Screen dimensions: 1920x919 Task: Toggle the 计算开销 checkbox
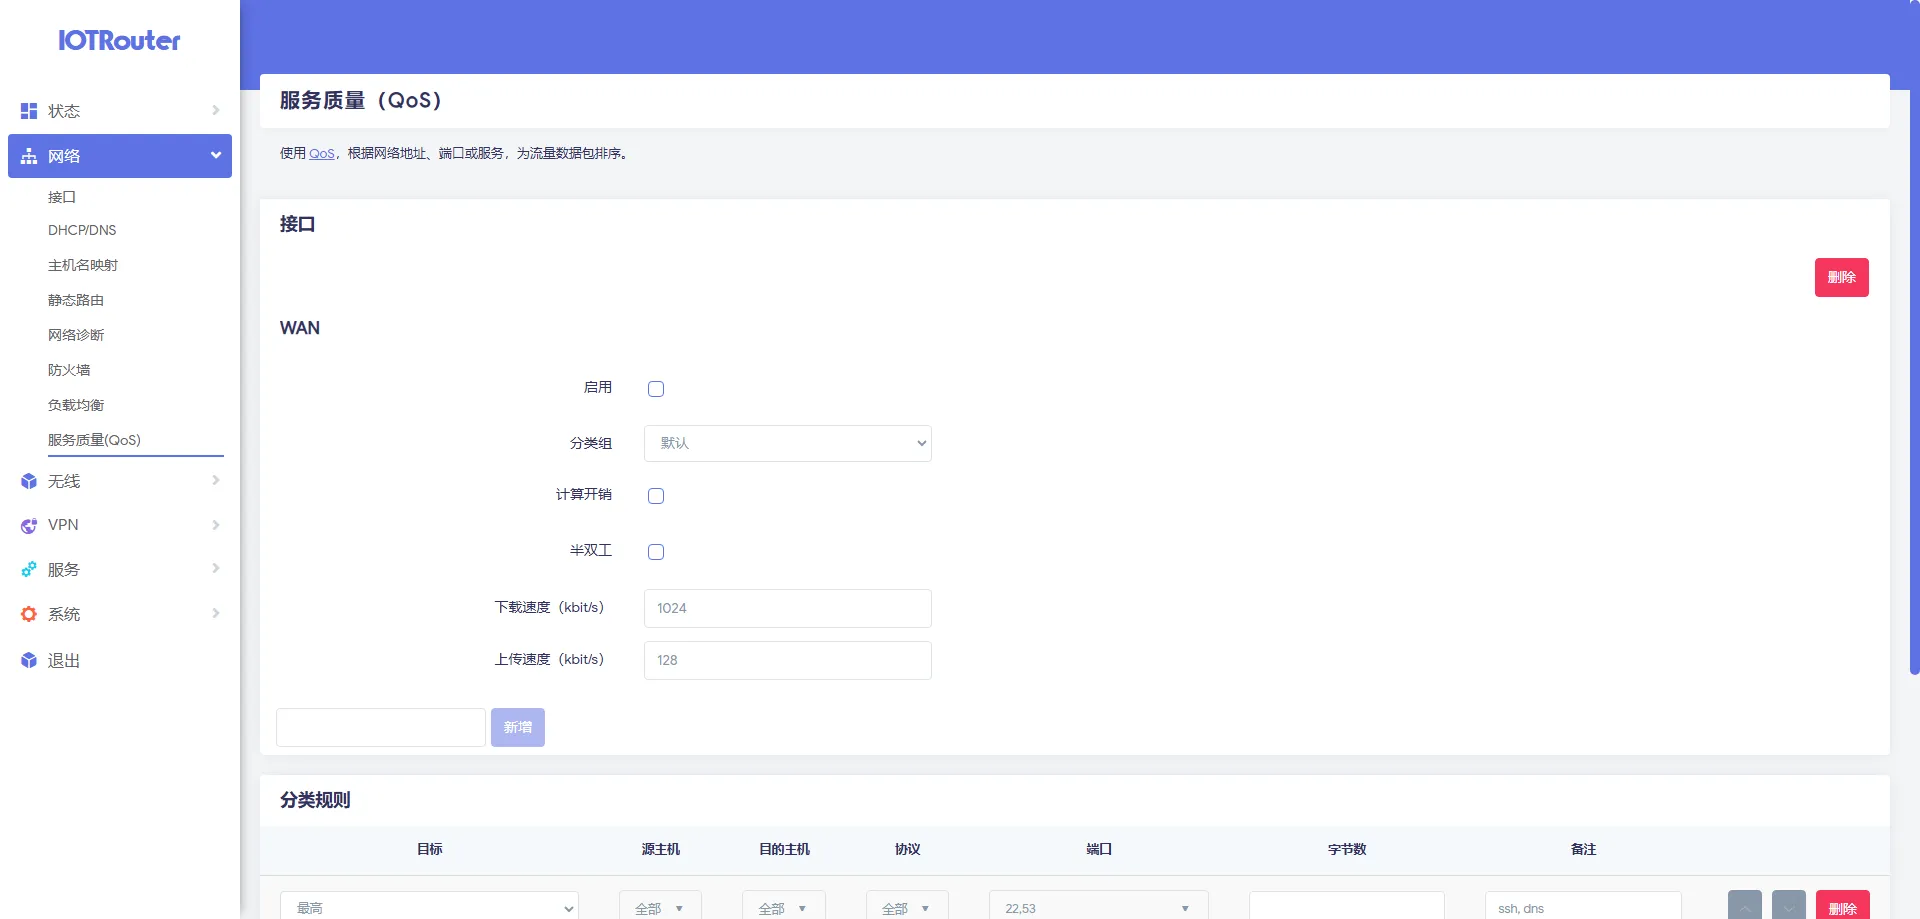[x=656, y=496]
